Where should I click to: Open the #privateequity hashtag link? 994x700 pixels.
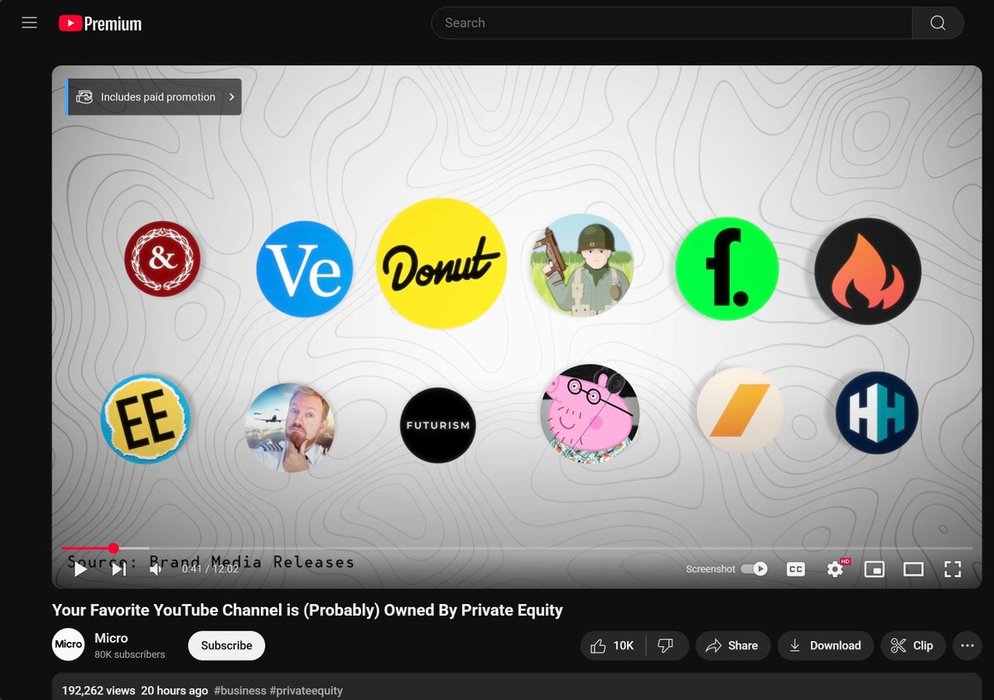306,690
